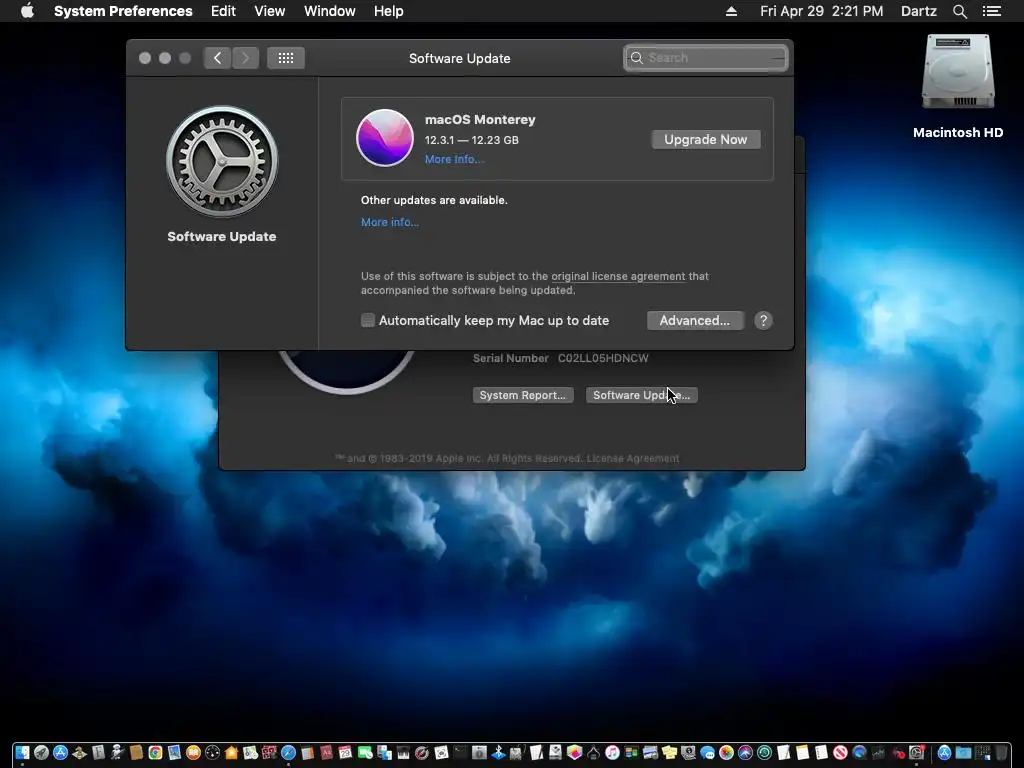Open Notes from the Dock

(802, 752)
